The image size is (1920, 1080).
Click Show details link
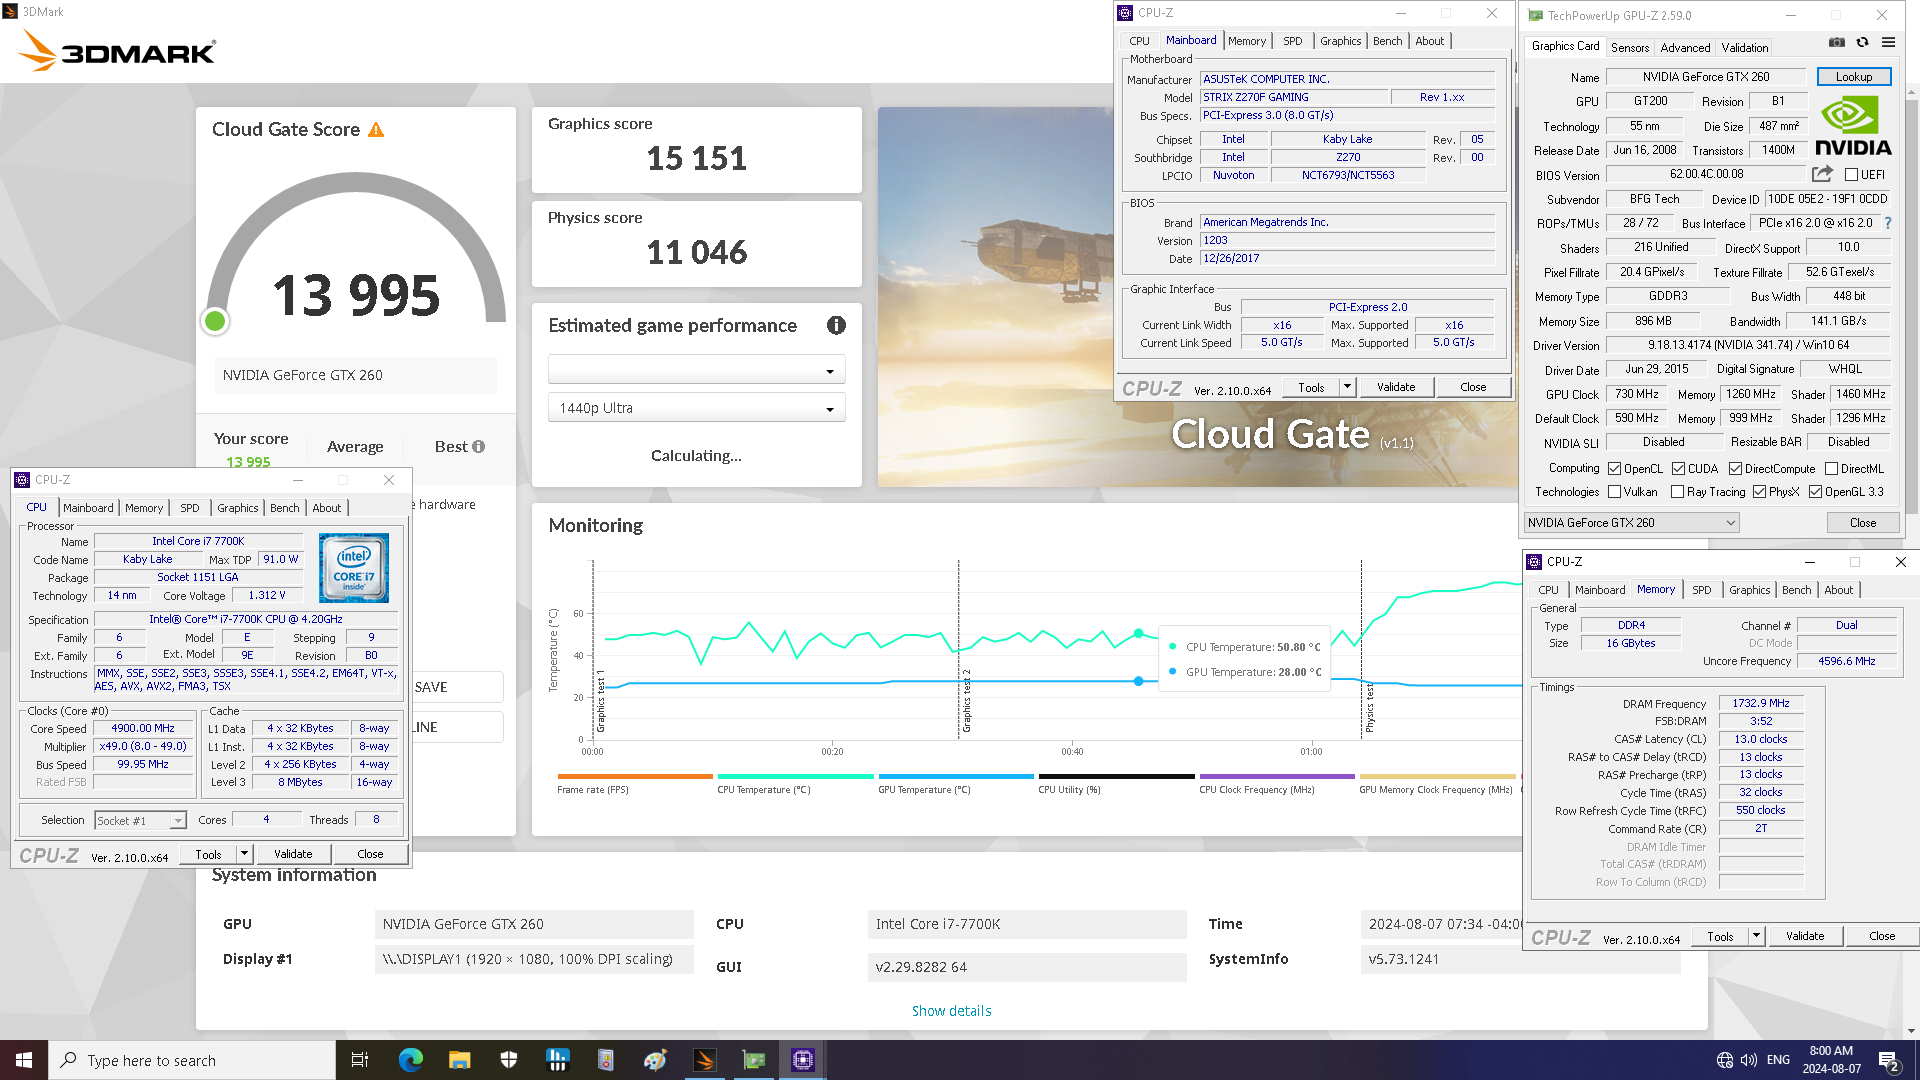click(x=951, y=1011)
